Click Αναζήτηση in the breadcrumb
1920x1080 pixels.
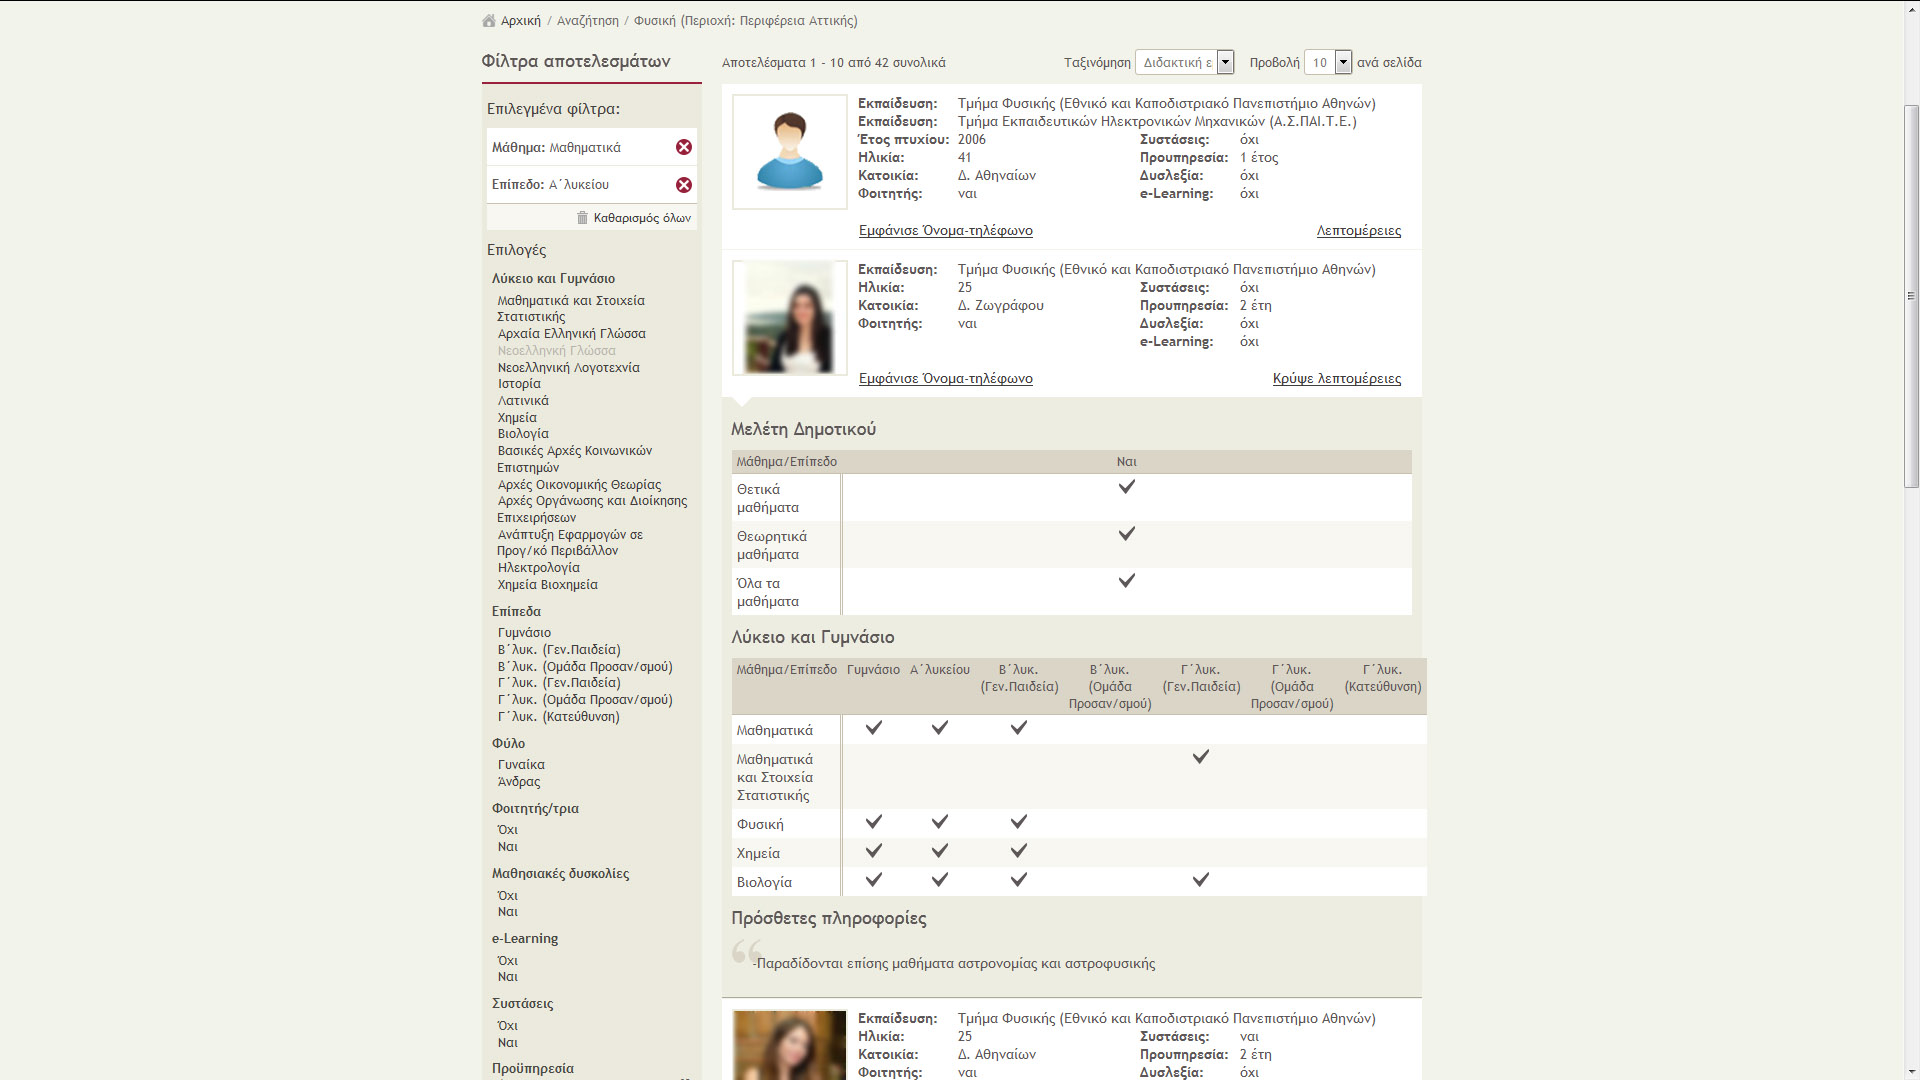pyautogui.click(x=587, y=21)
